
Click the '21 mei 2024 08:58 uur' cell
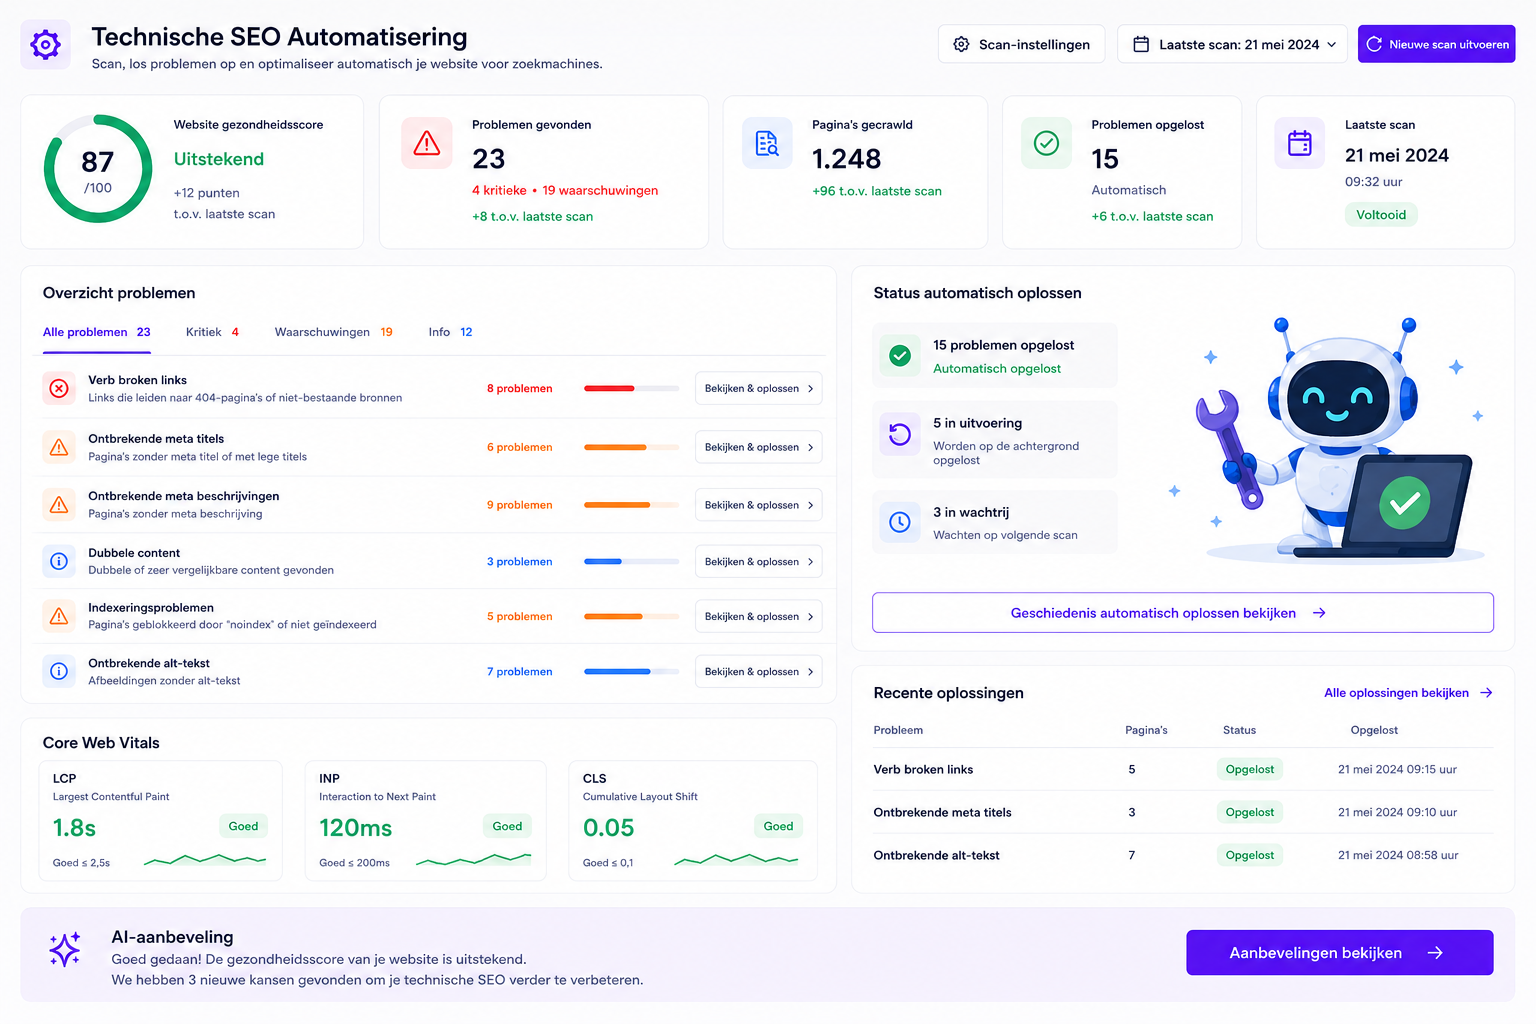[1398, 855]
